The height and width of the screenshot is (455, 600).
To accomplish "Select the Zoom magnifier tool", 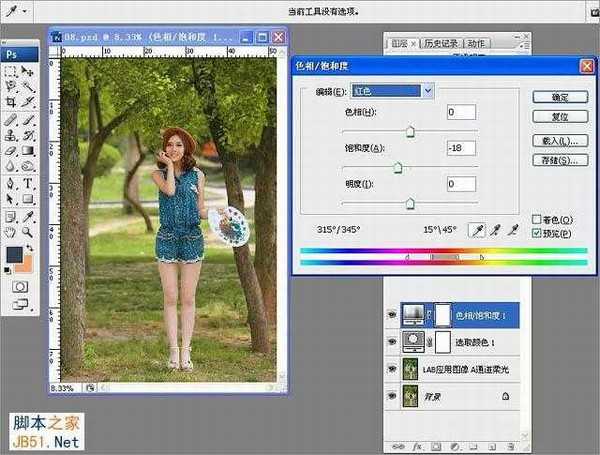I will tap(28, 231).
